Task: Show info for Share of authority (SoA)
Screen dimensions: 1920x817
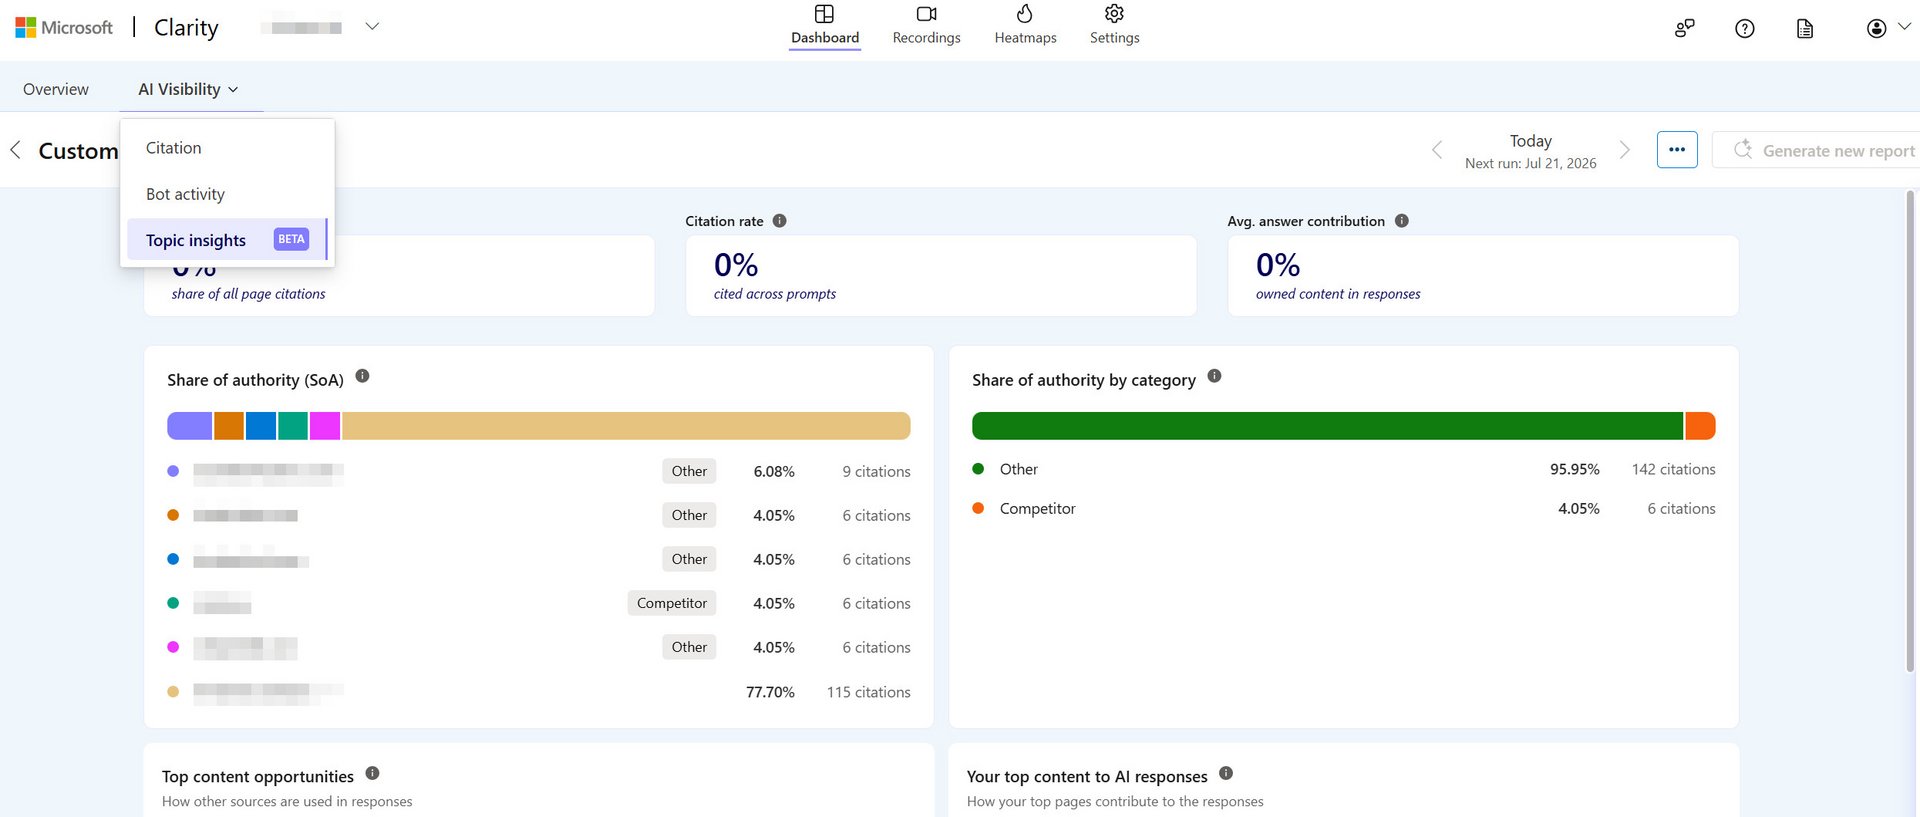Action: pos(362,376)
